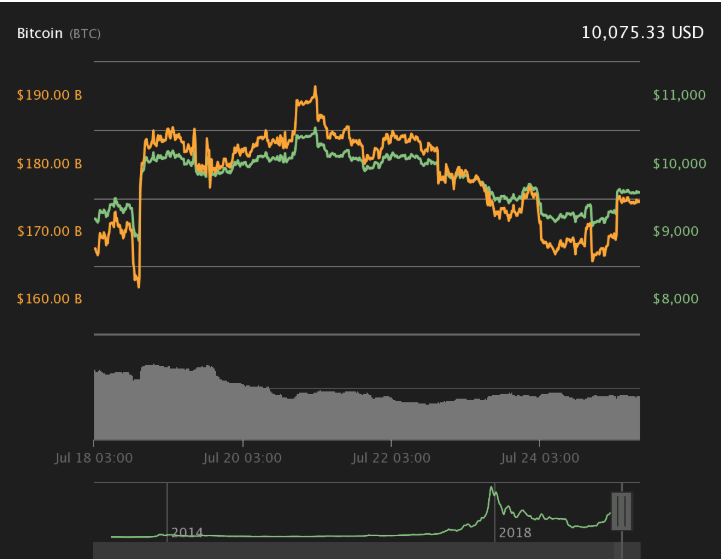Click the $9,000 price axis label
Screen dimensions: 721x559
(679, 231)
